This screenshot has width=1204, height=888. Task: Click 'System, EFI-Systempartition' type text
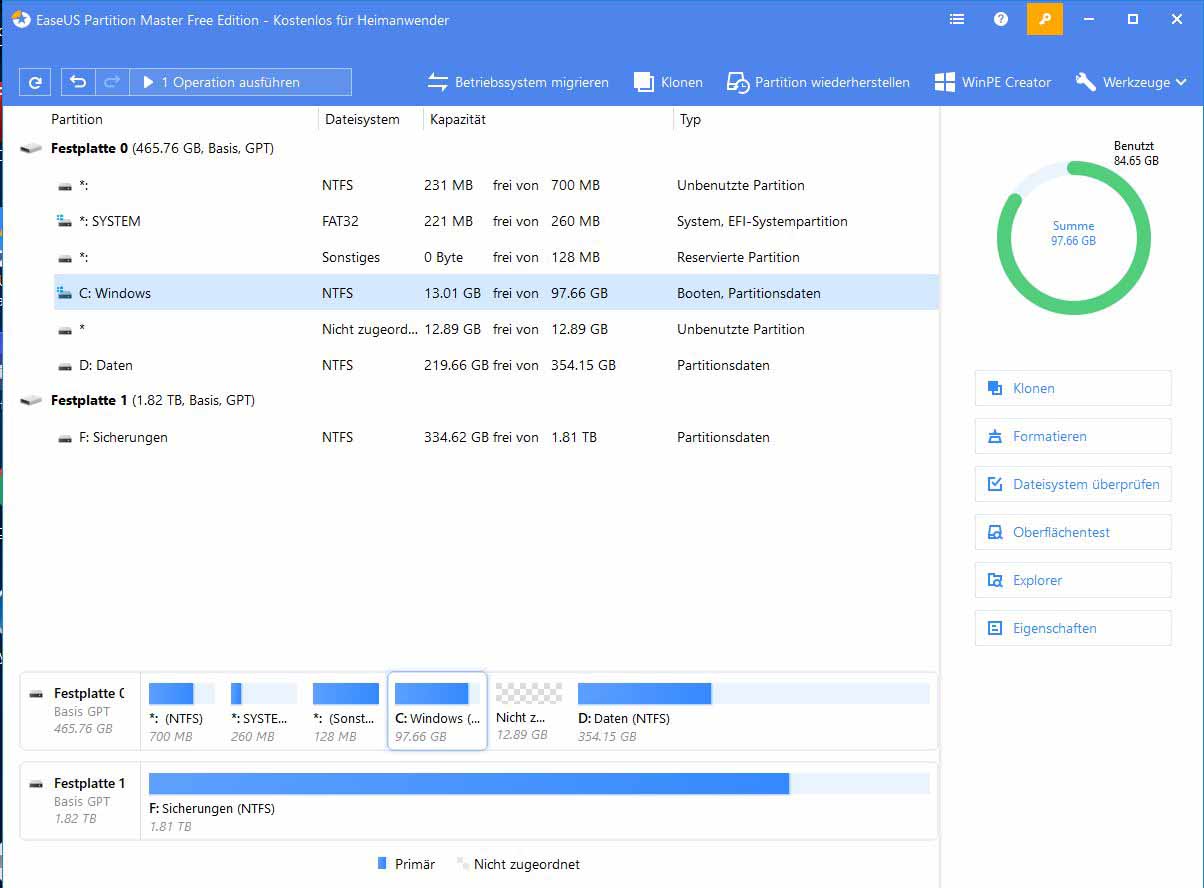[762, 221]
